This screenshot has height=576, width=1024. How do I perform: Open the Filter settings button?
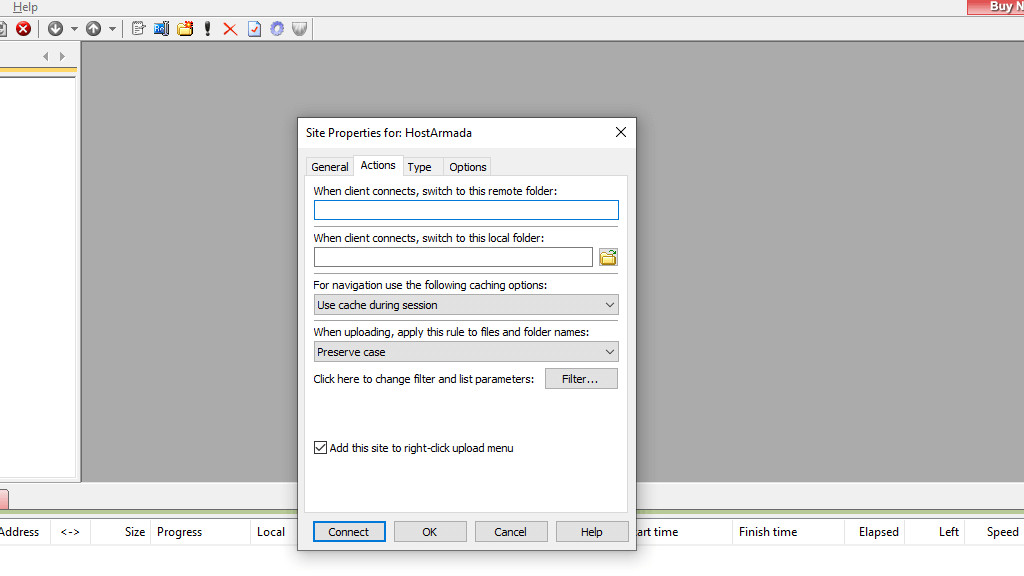point(581,378)
